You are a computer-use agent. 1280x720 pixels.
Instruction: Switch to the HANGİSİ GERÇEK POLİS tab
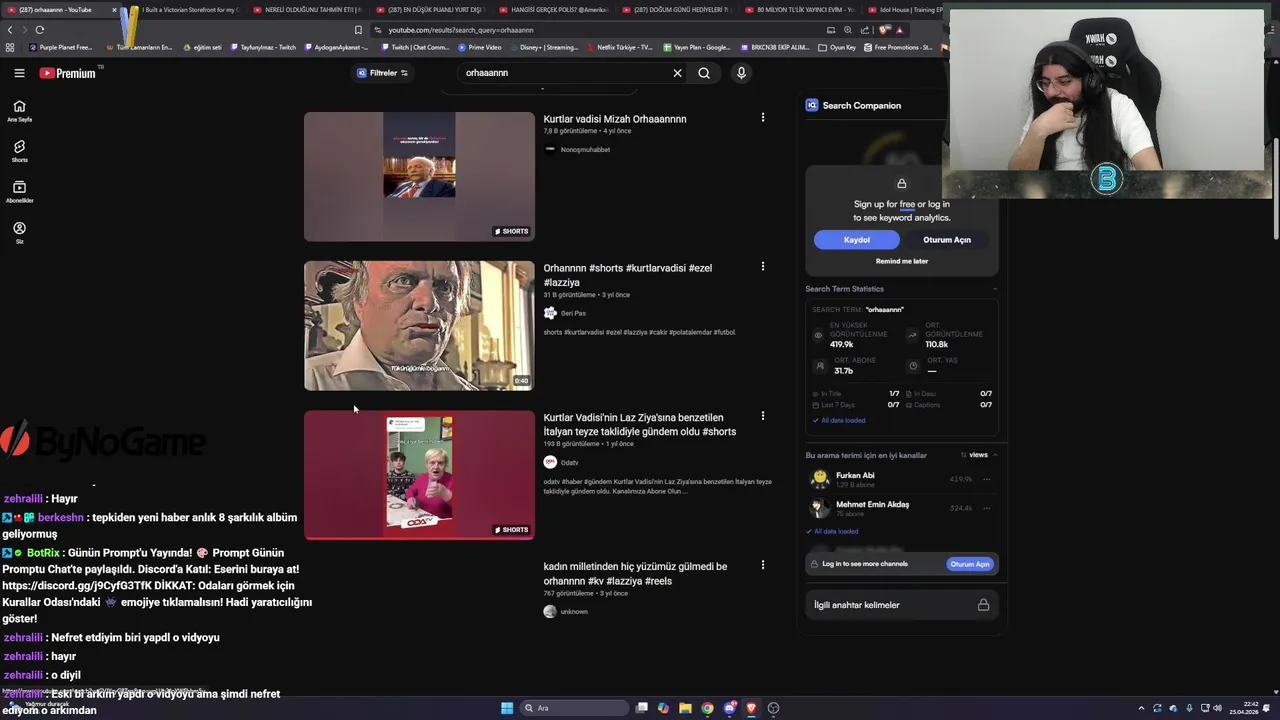pos(553,9)
